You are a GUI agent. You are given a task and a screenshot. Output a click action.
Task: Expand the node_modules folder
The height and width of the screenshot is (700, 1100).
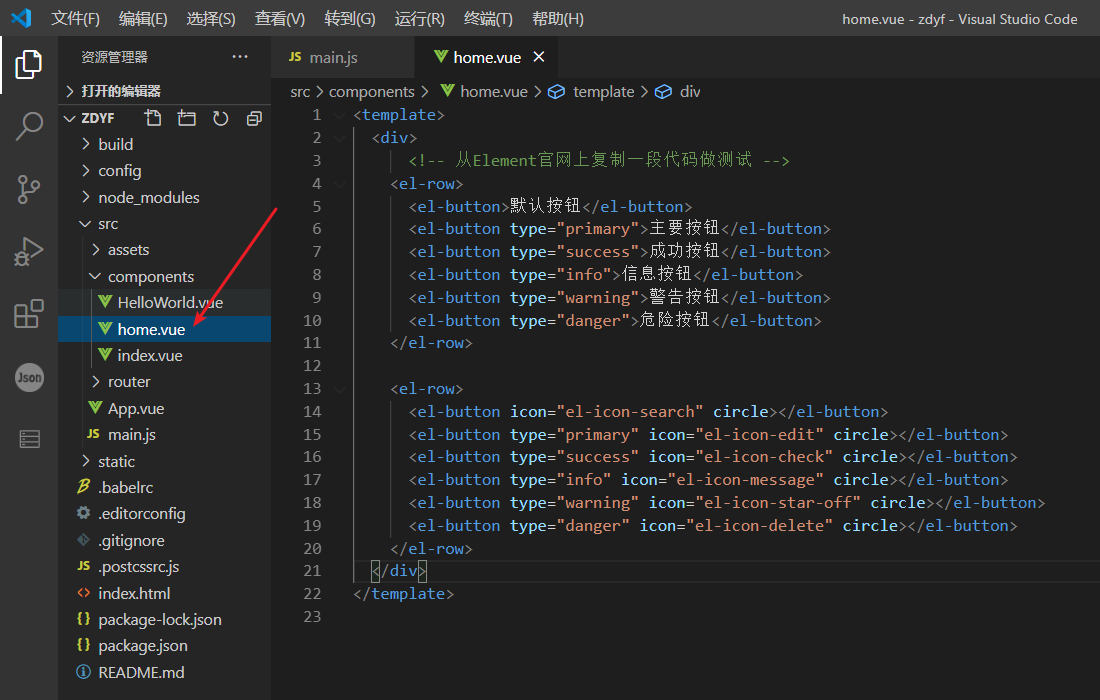click(148, 197)
